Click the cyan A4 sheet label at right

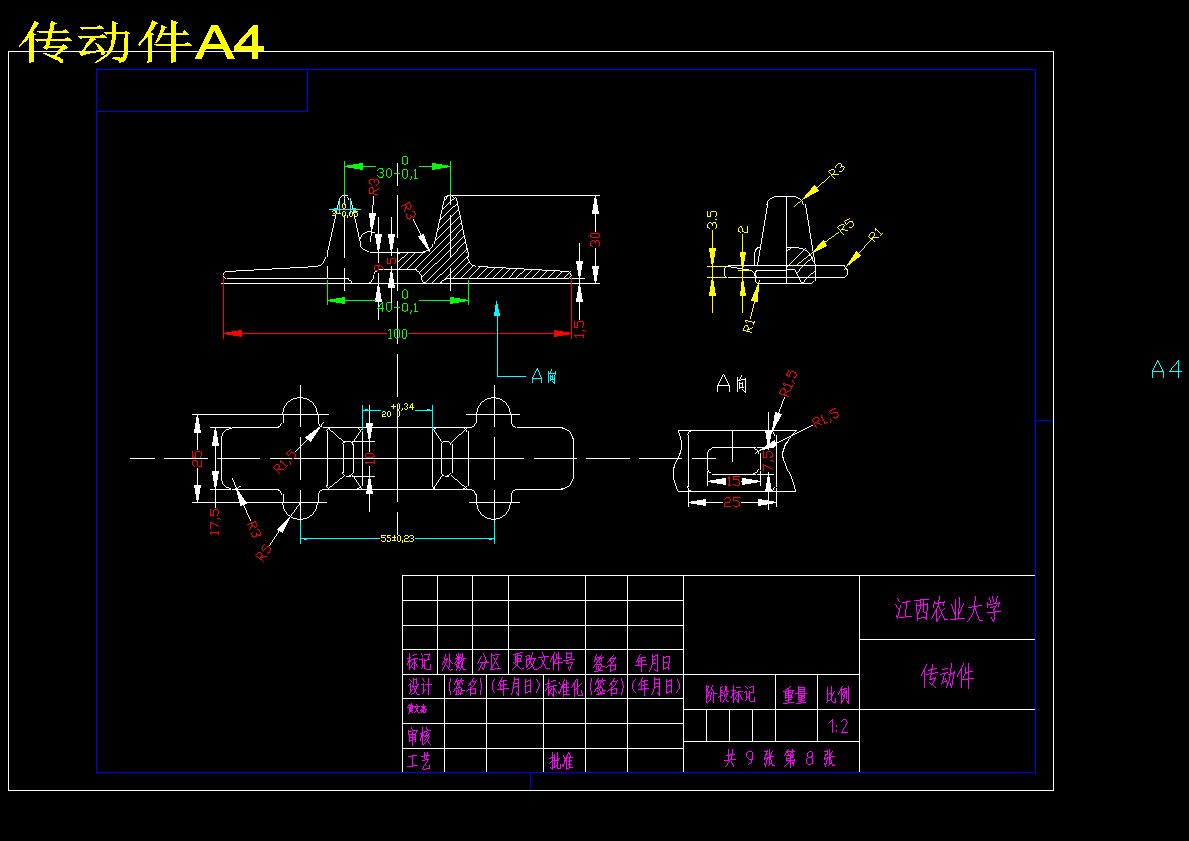(x=1166, y=369)
